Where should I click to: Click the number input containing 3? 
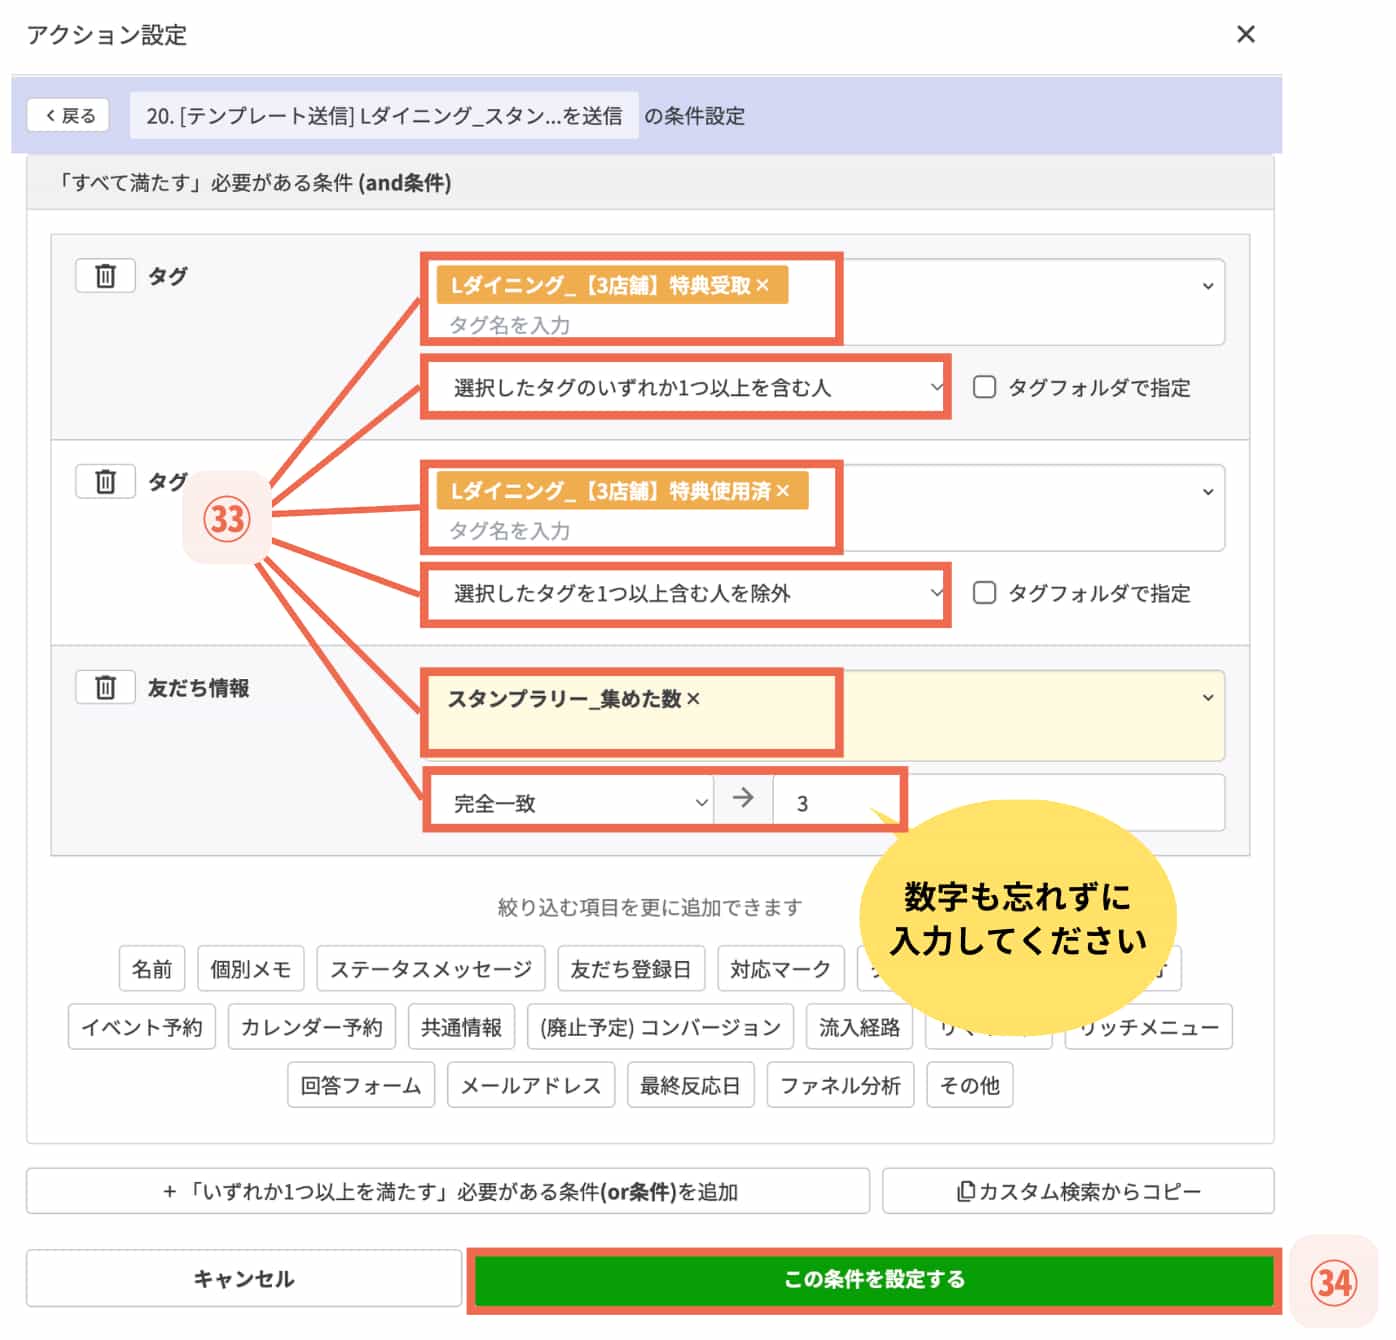[x=838, y=800]
